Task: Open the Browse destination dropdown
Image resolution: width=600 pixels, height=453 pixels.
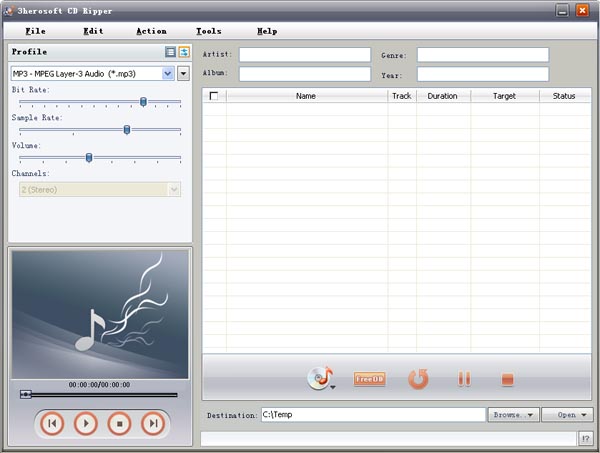Action: coord(514,414)
